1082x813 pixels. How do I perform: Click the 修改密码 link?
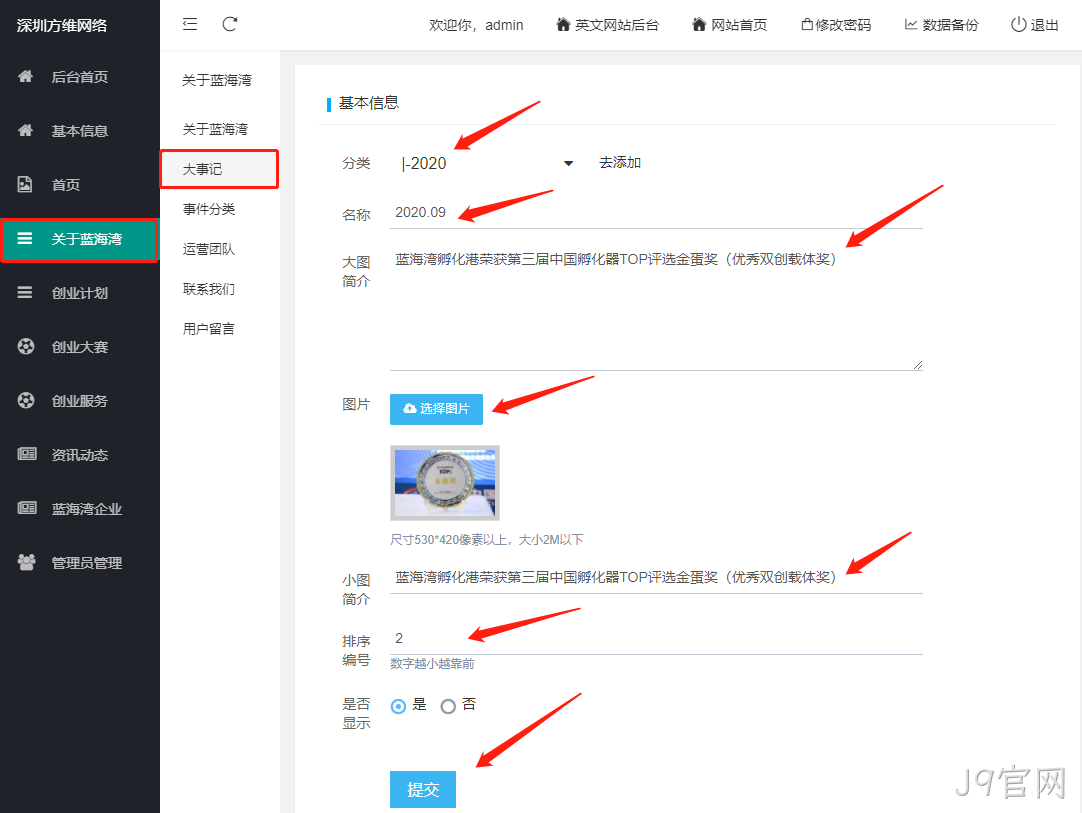pos(836,25)
